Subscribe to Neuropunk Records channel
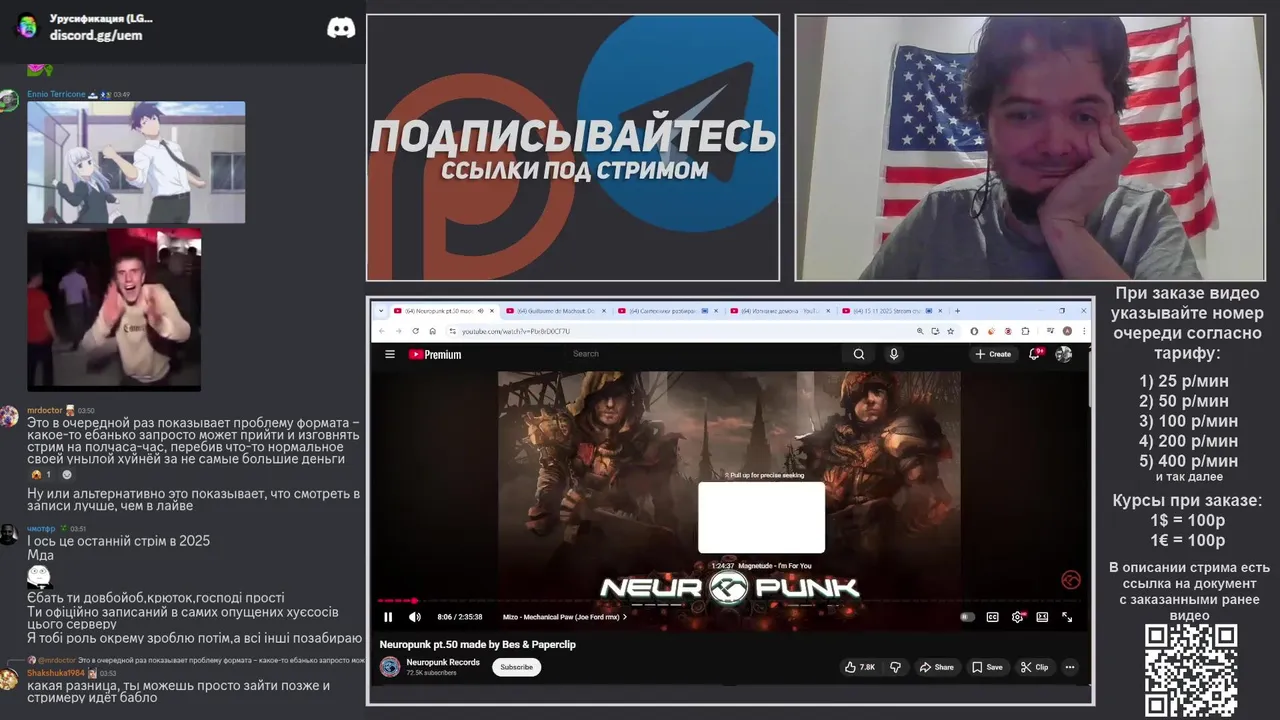This screenshot has width=1280, height=720. 516,667
